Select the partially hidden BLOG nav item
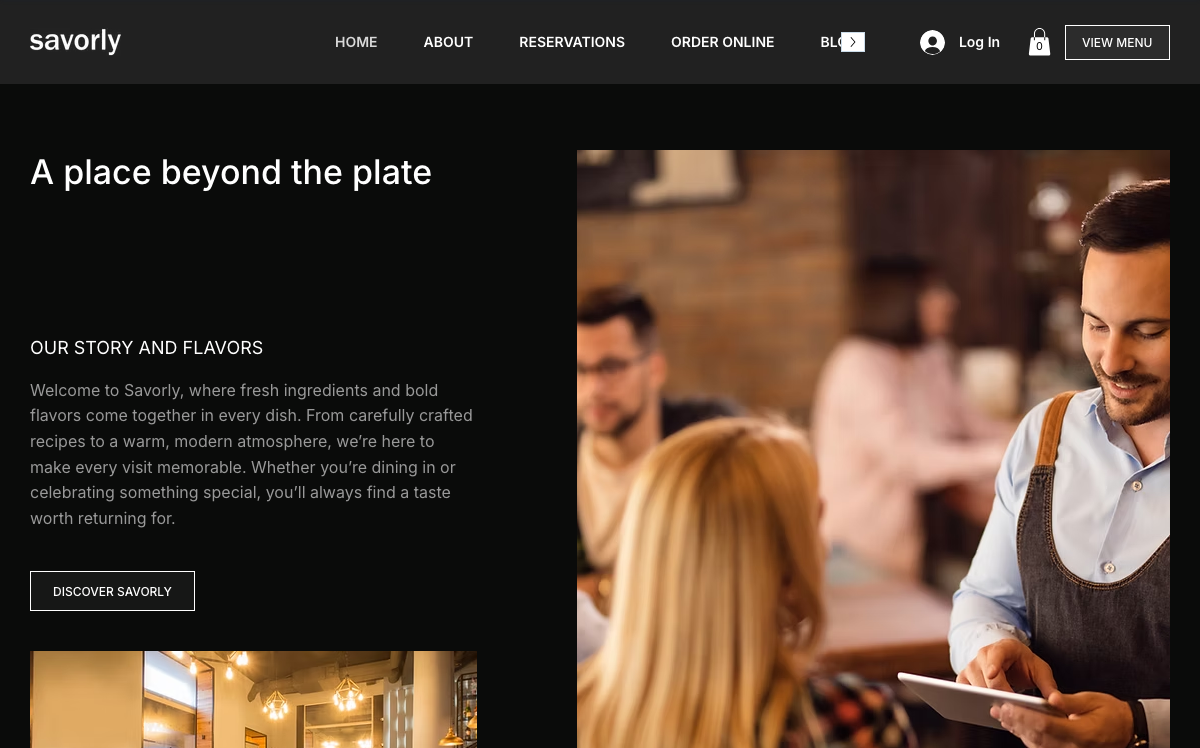 pos(831,42)
